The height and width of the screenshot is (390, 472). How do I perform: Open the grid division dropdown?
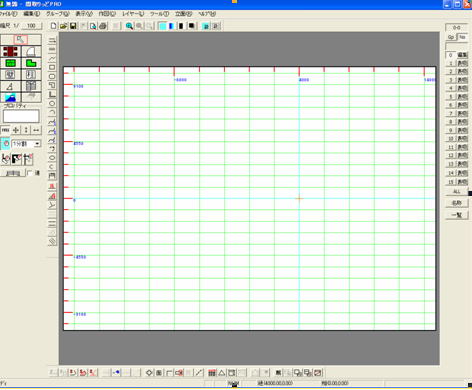coord(37,144)
